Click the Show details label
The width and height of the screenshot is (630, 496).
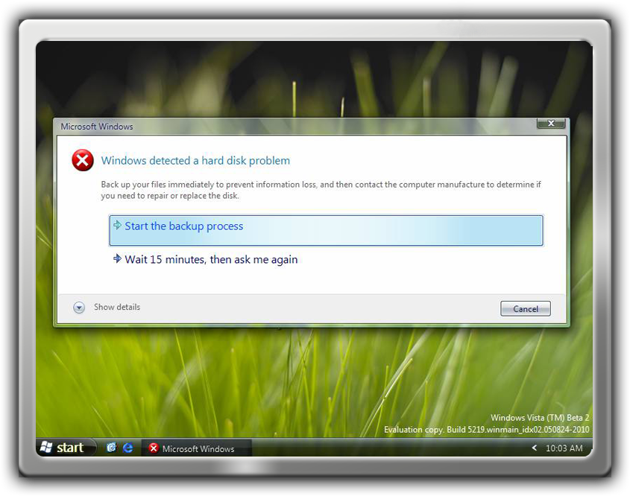click(x=117, y=307)
